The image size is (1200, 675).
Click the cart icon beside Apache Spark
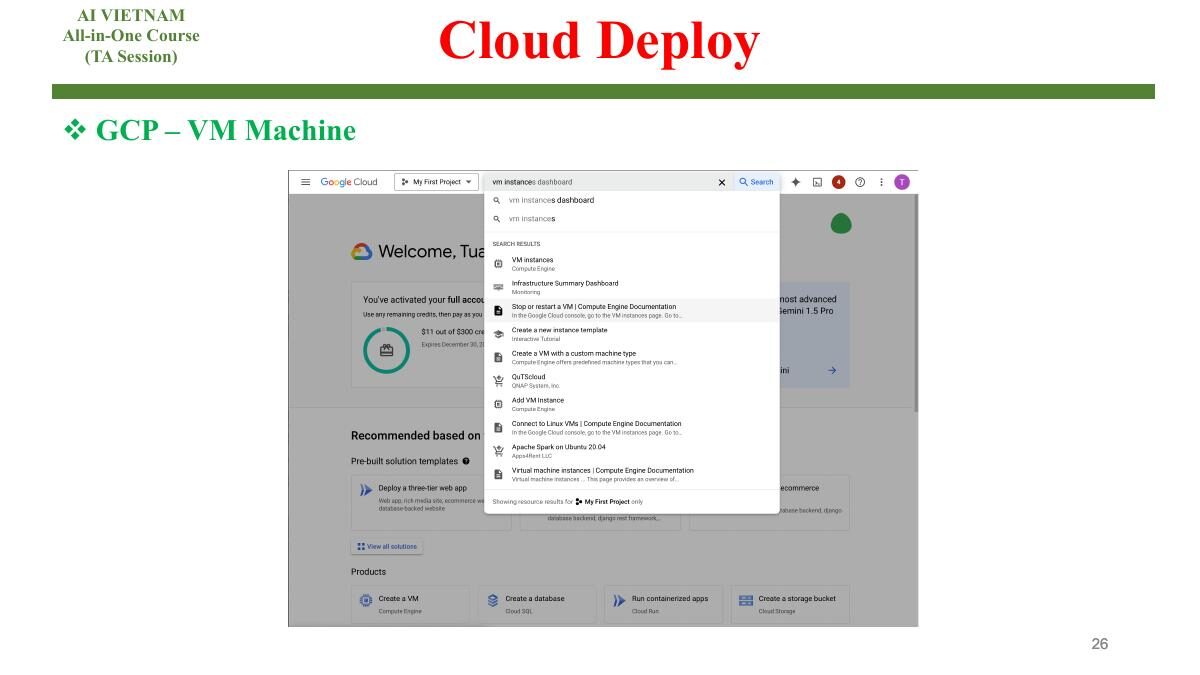click(498, 451)
